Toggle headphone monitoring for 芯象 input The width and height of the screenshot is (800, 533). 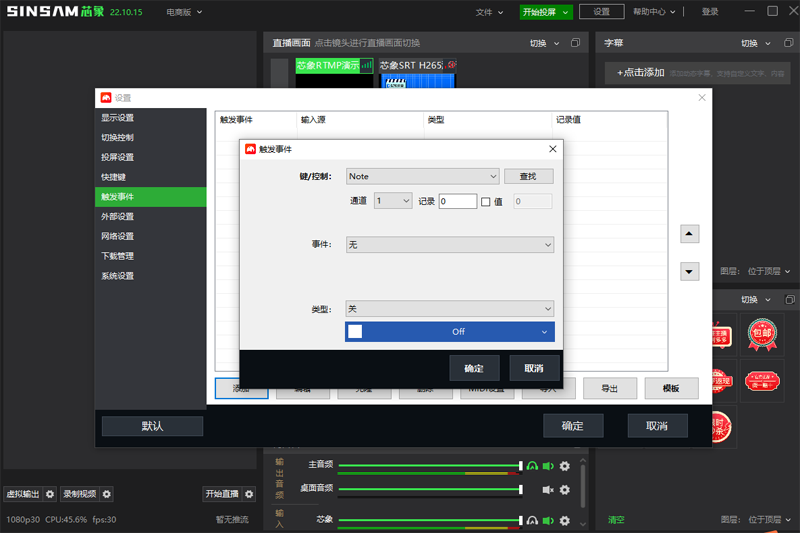click(532, 520)
